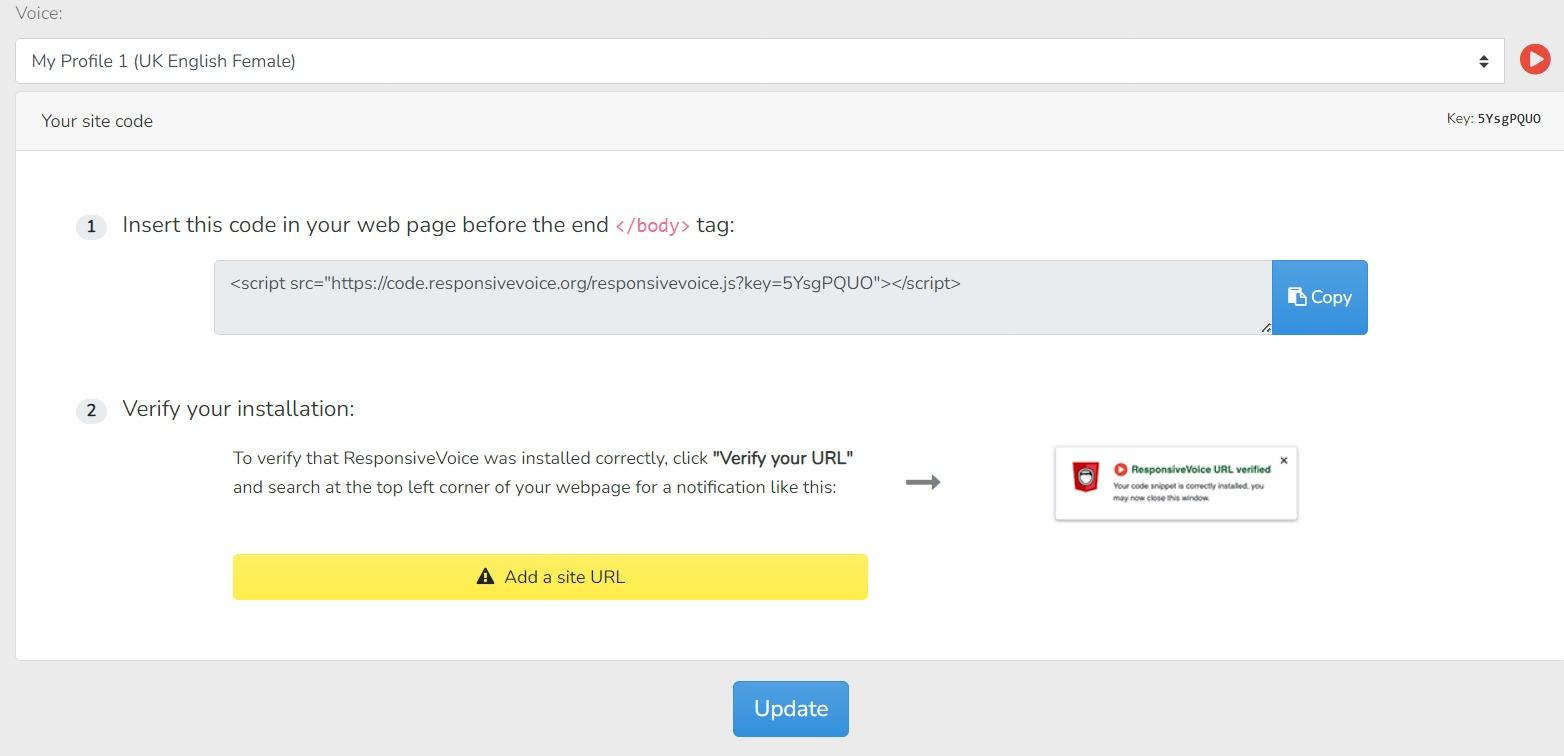
Task: Click the textarea resize handle corner
Action: [1266, 328]
